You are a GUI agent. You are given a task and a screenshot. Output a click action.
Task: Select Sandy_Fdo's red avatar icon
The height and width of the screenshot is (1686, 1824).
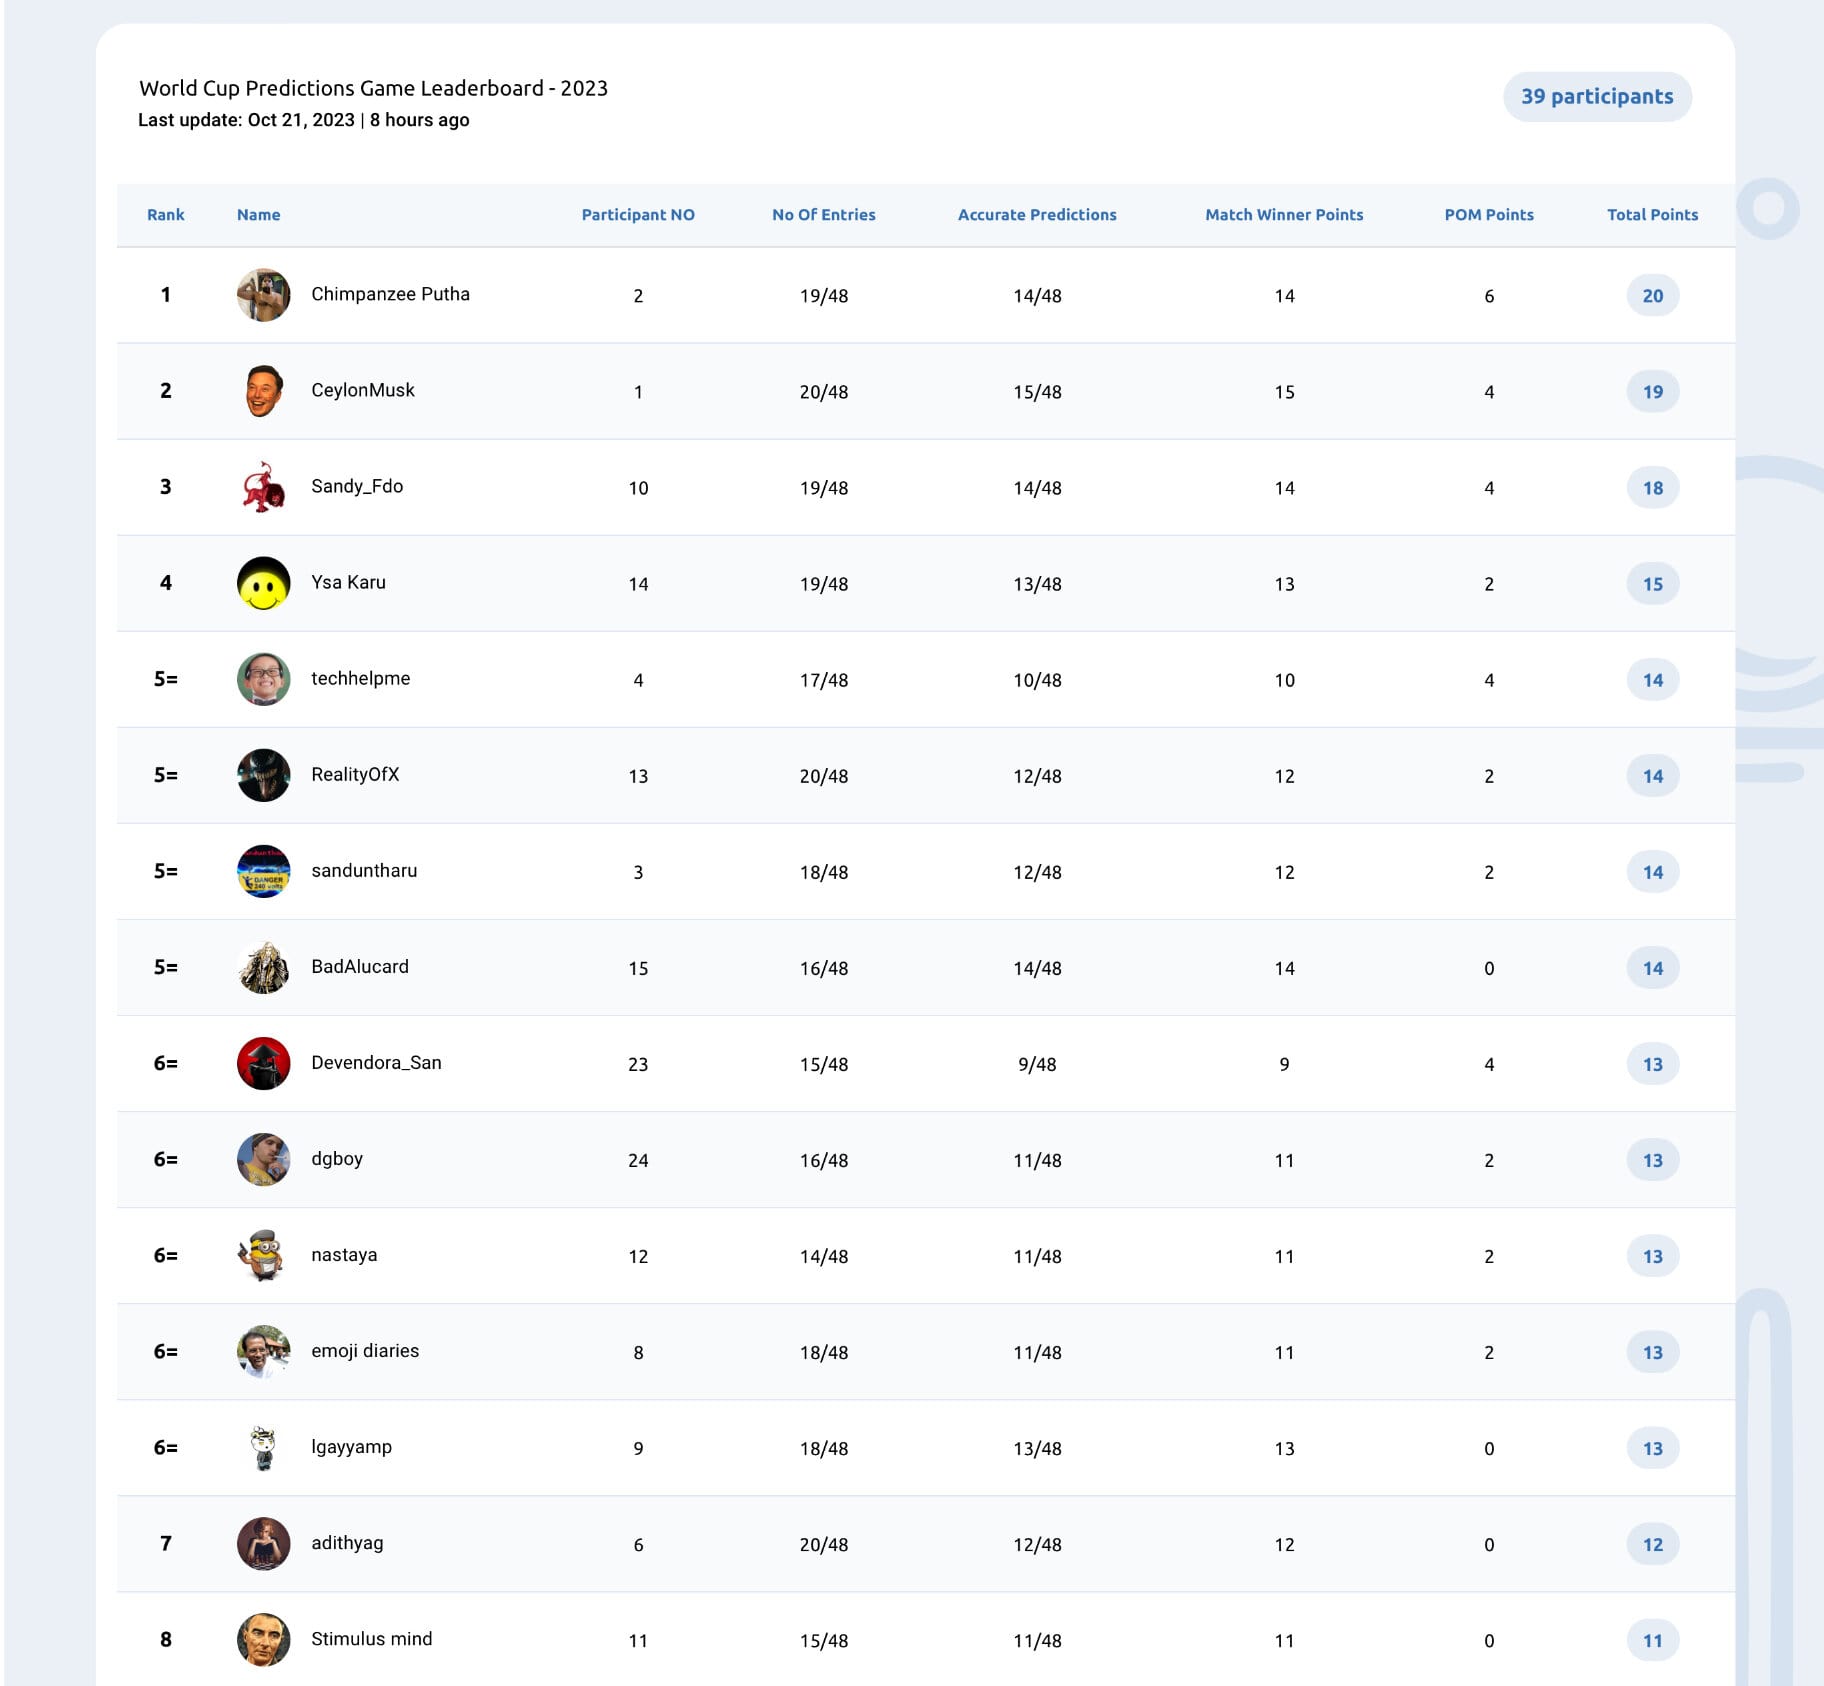pos(264,487)
